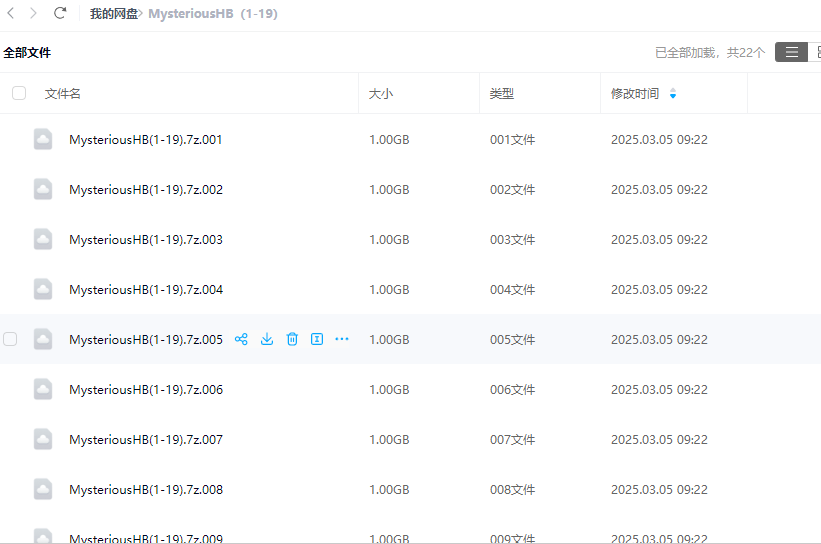Click the share icon for the .7z.005 file
Image resolution: width=821 pixels, height=544 pixels.
click(241, 339)
